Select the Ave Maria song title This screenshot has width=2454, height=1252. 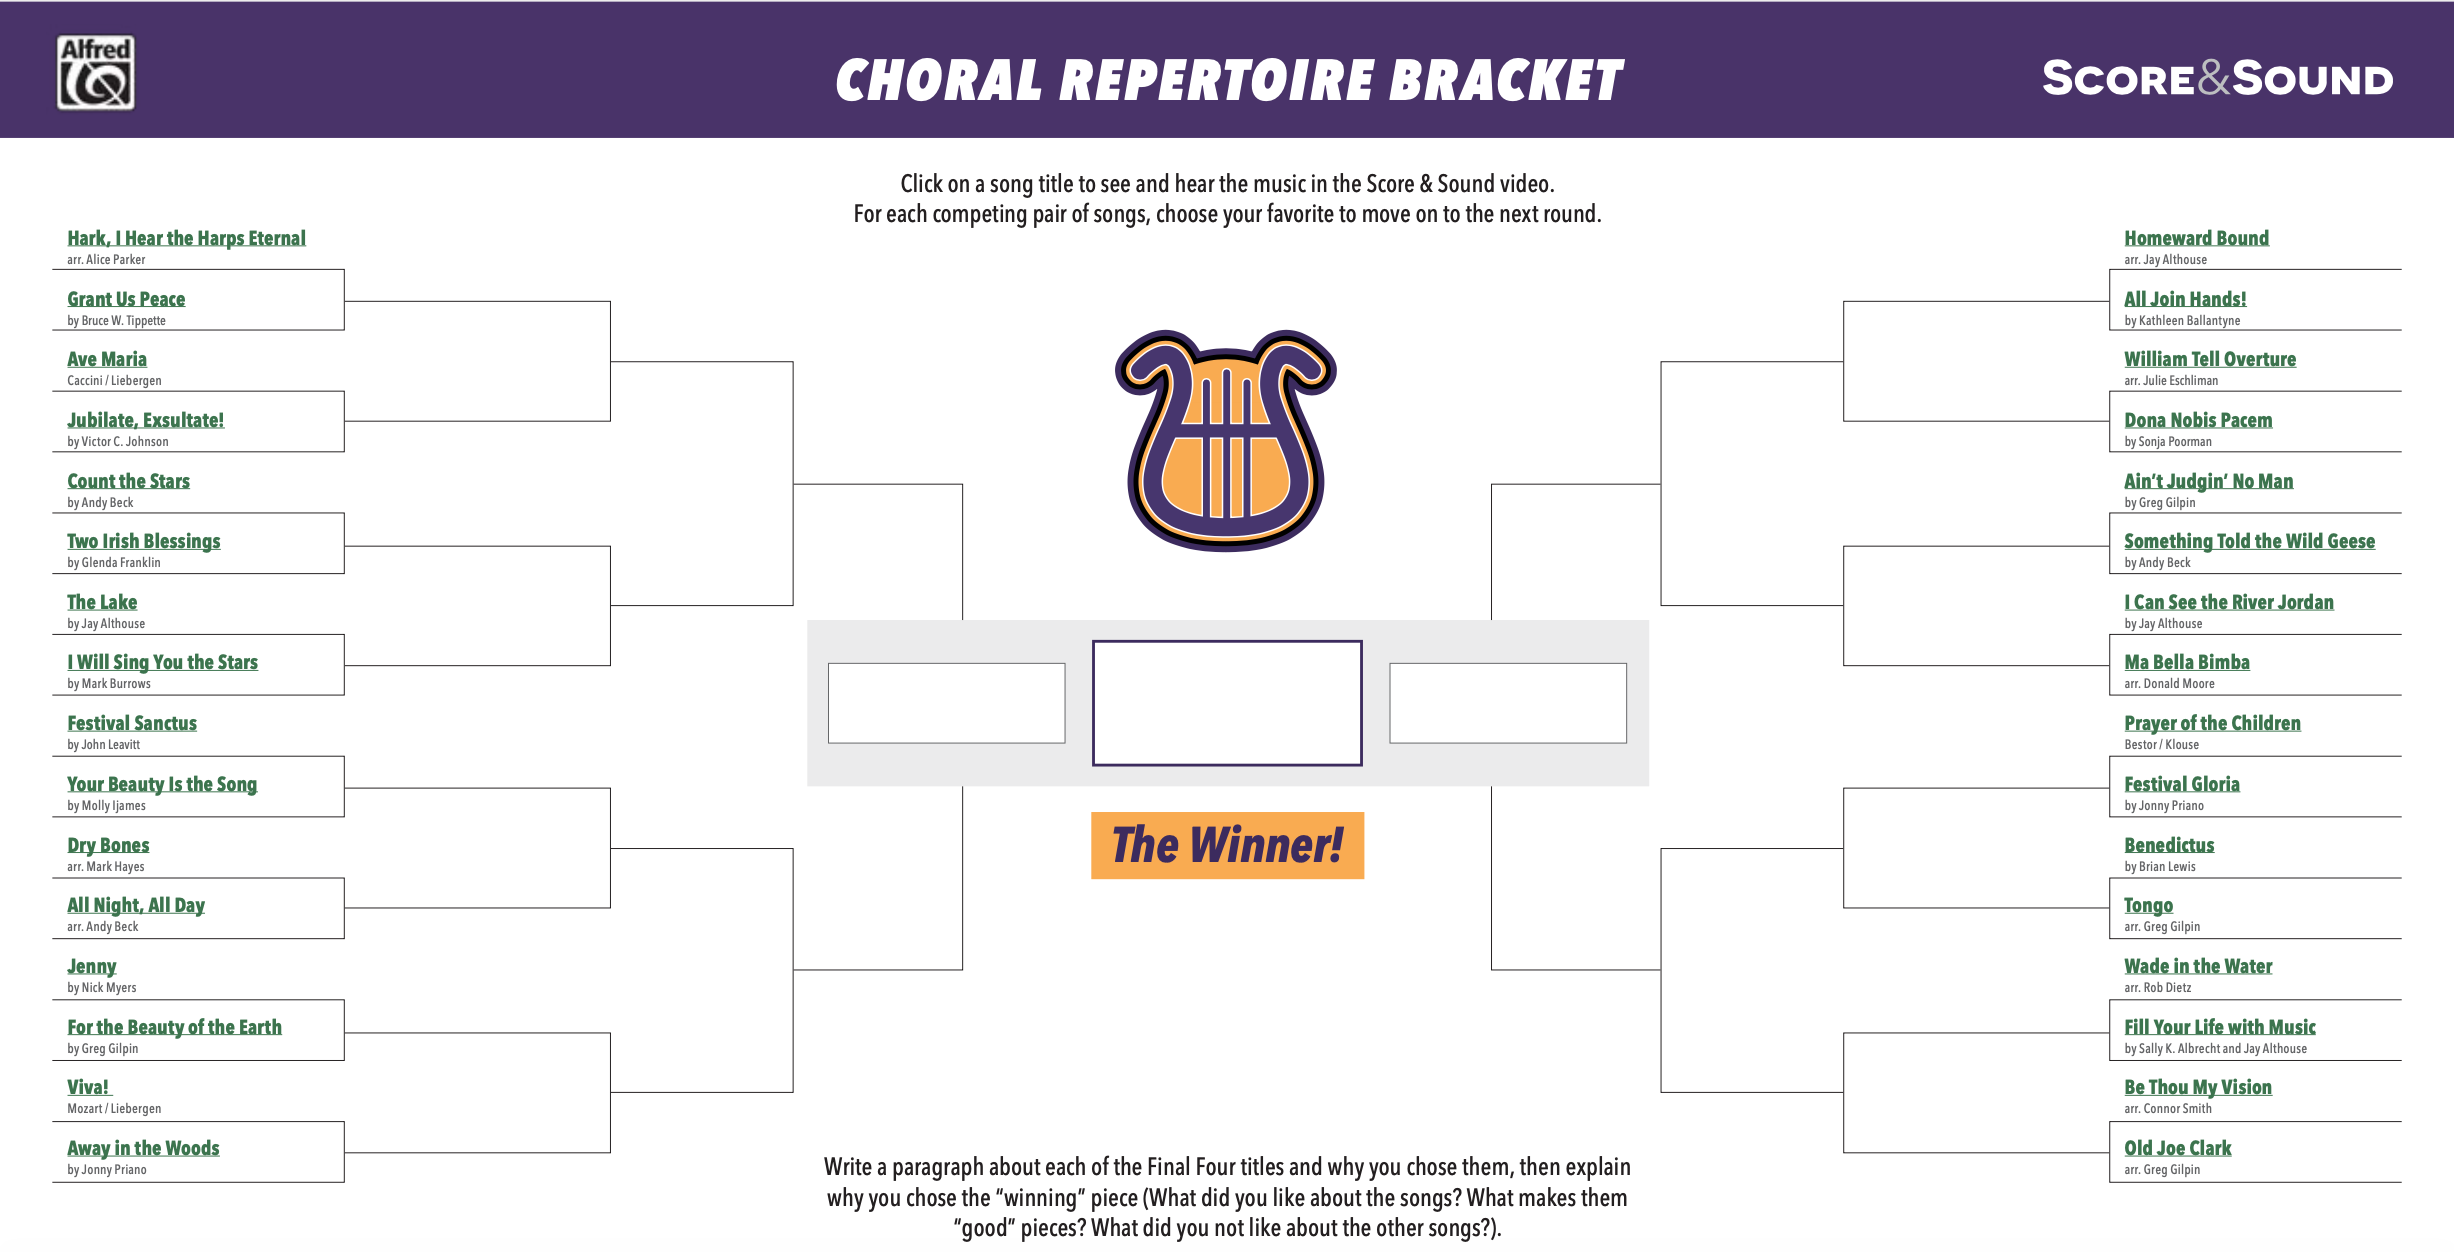click(107, 359)
